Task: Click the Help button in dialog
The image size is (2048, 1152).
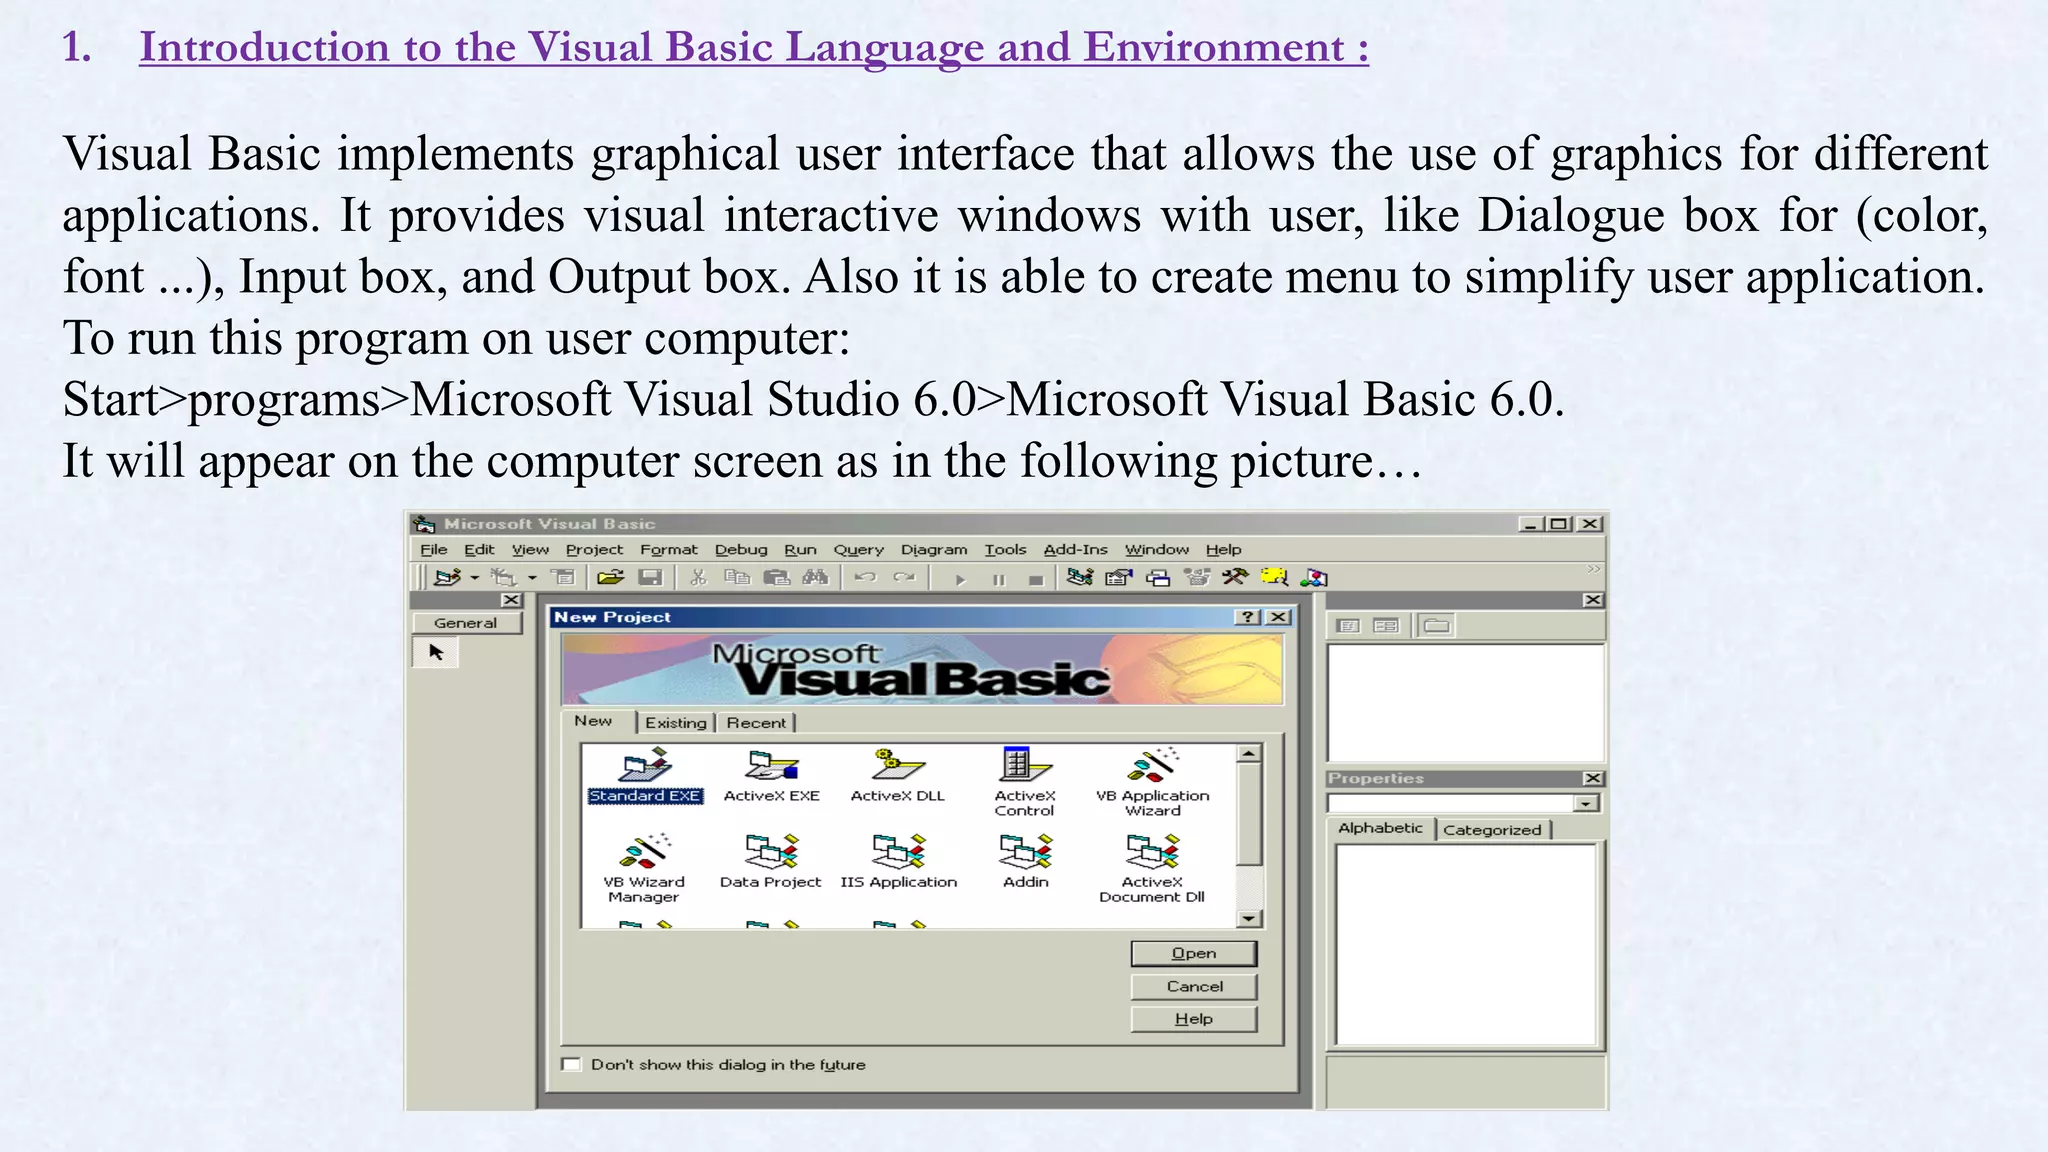Action: point(1194,1018)
